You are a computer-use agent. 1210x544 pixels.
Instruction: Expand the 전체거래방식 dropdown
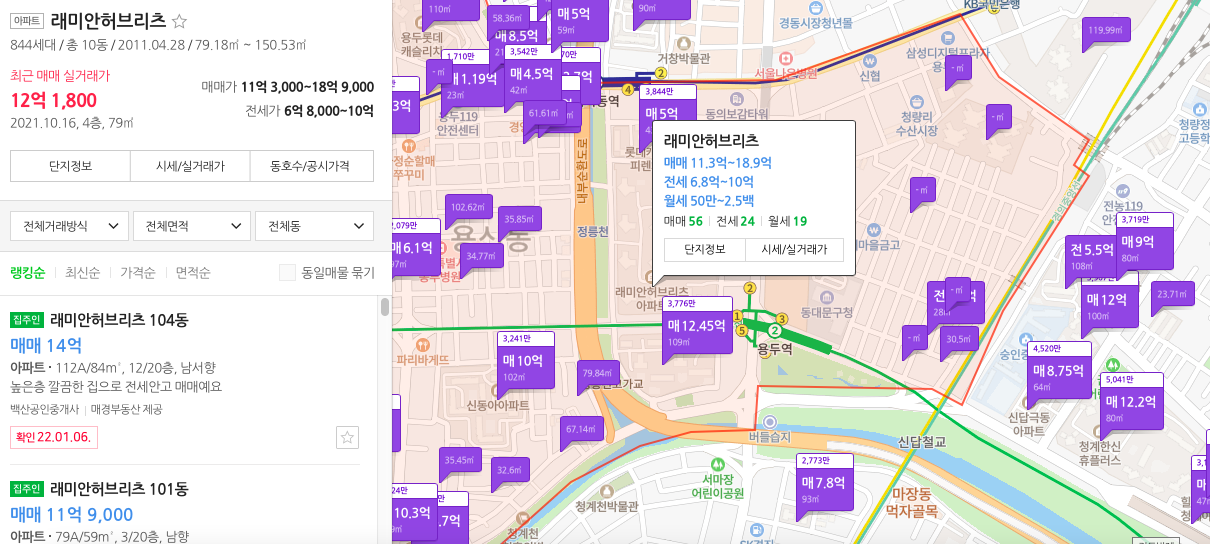[69, 226]
